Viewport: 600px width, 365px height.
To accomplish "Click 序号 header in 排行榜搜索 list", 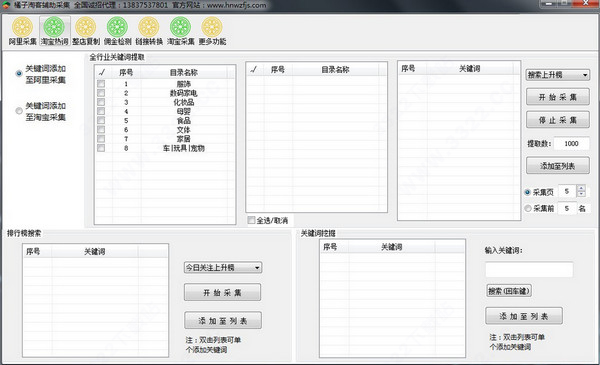I will coord(33,251).
